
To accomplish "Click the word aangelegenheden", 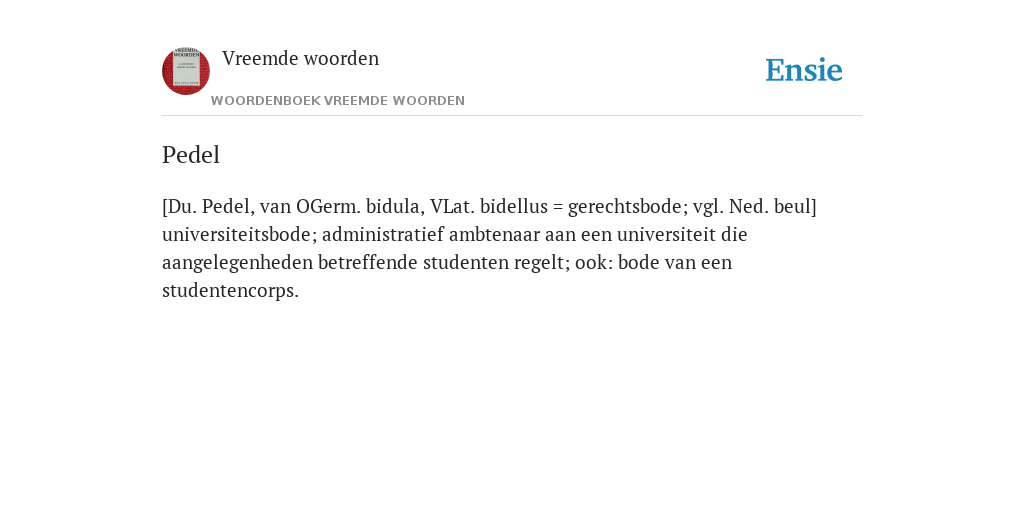I will coord(237,263).
